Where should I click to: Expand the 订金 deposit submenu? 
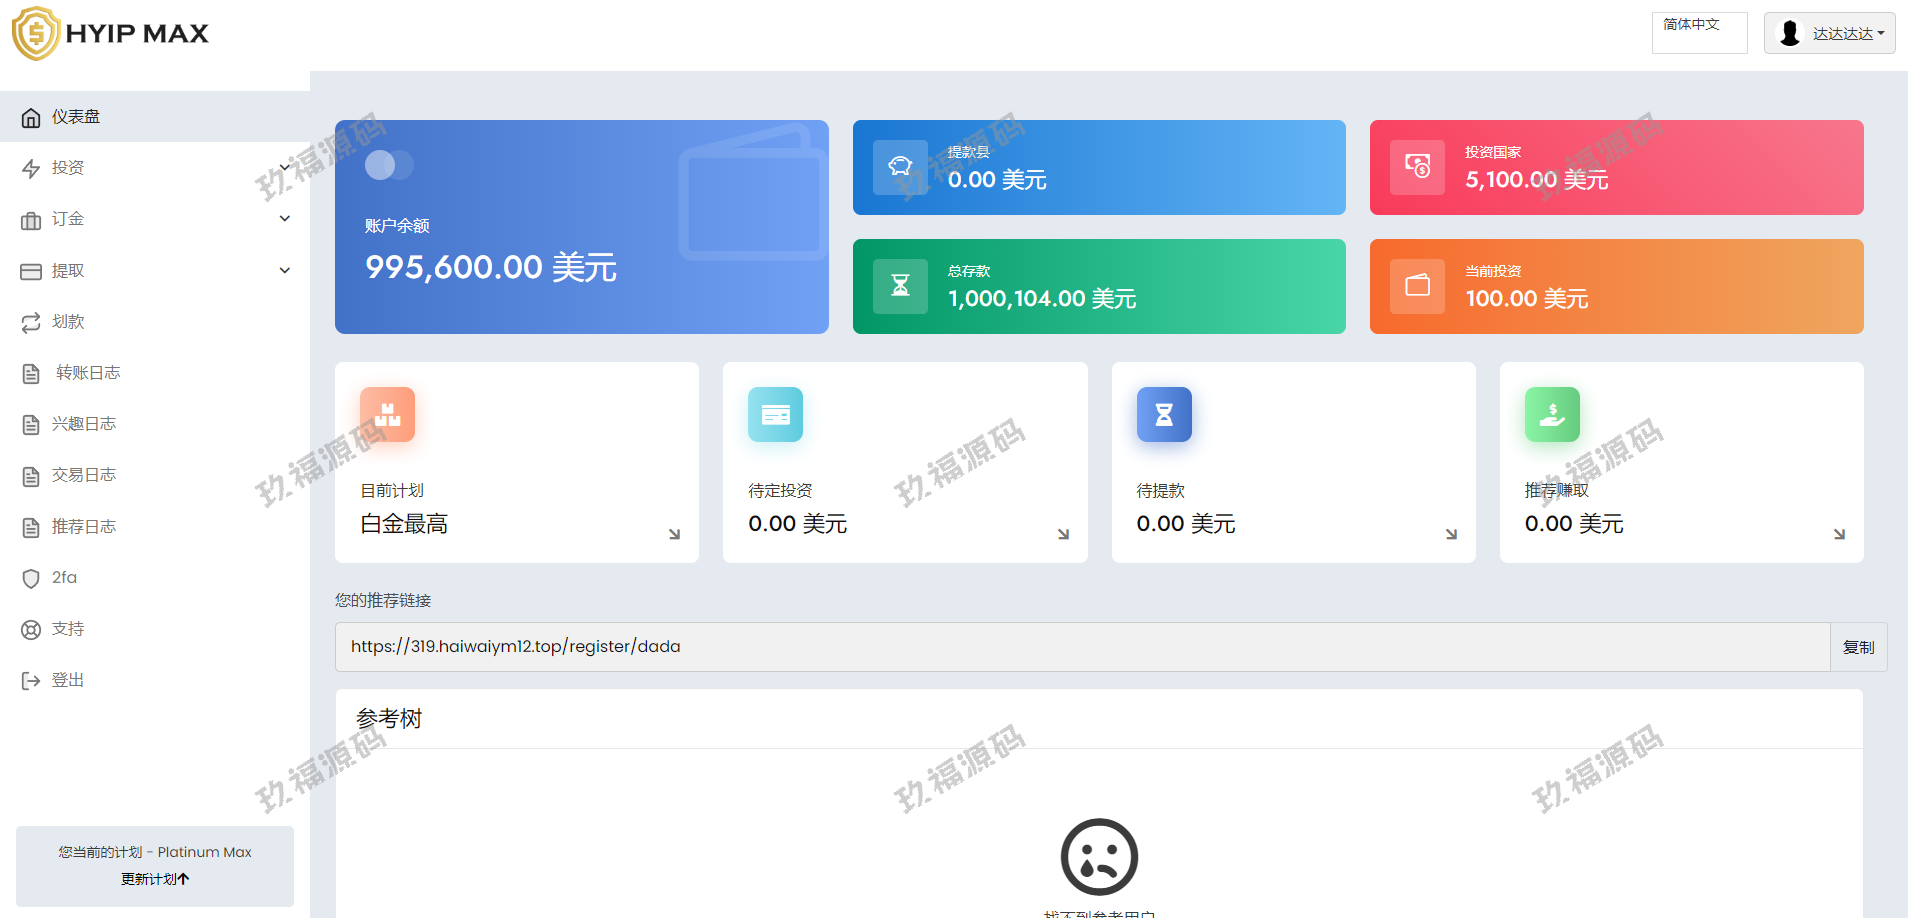pos(285,219)
